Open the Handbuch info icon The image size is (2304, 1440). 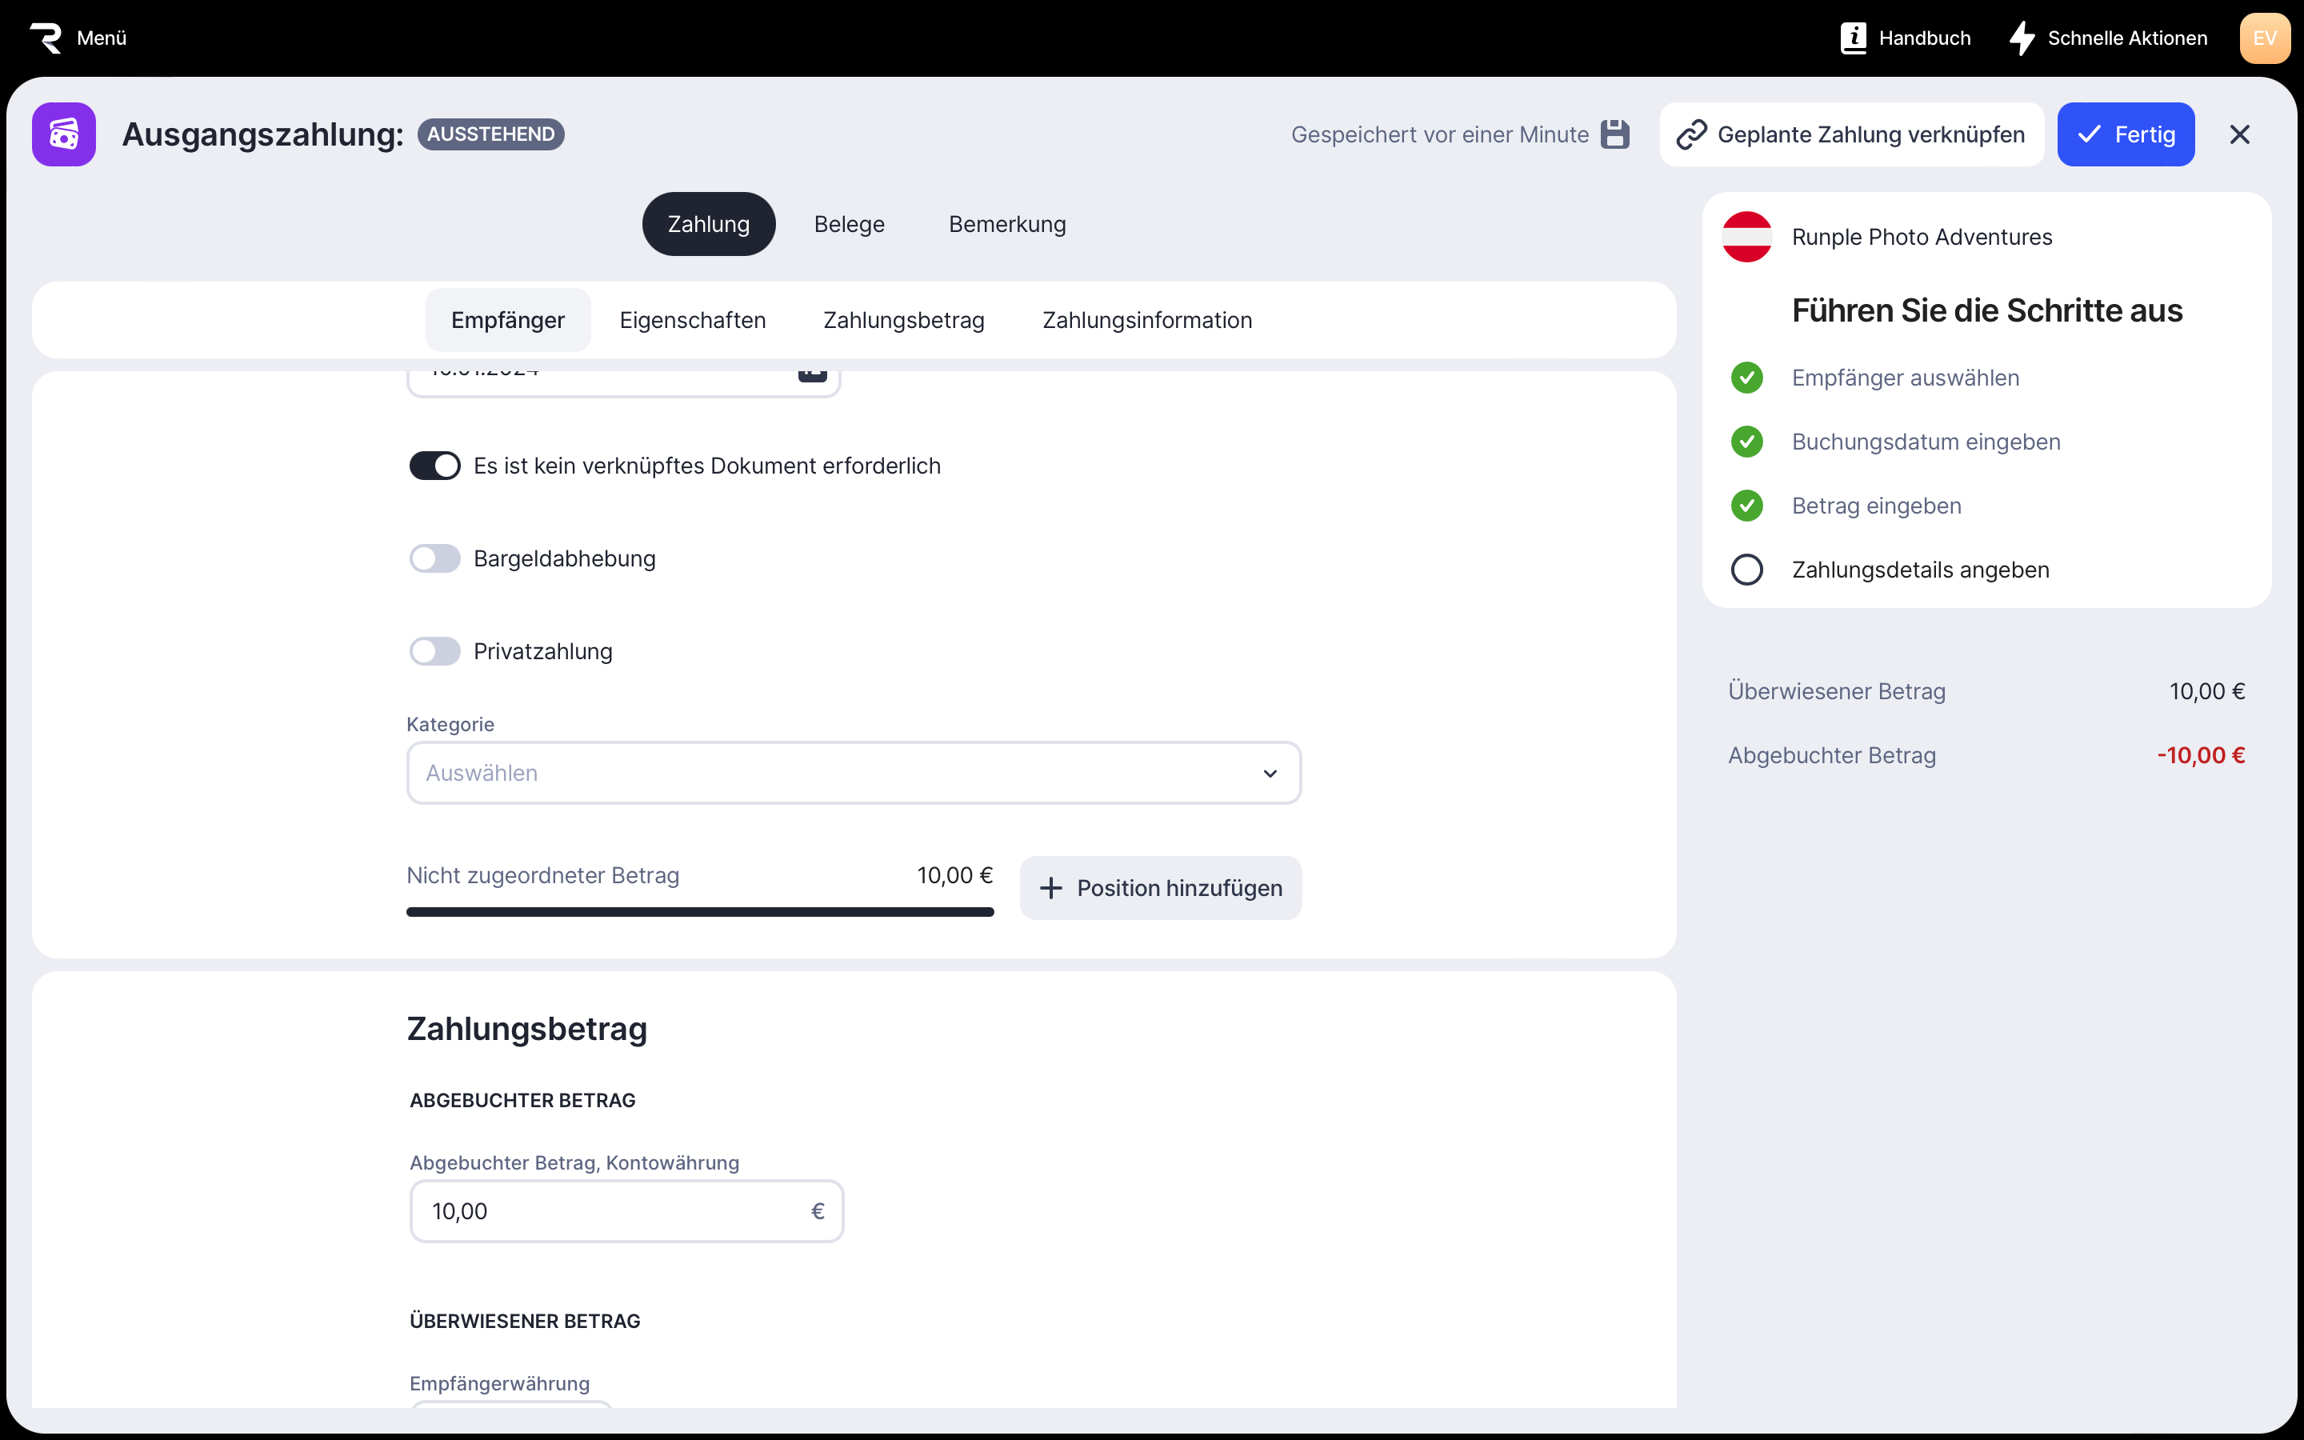coord(1853,38)
